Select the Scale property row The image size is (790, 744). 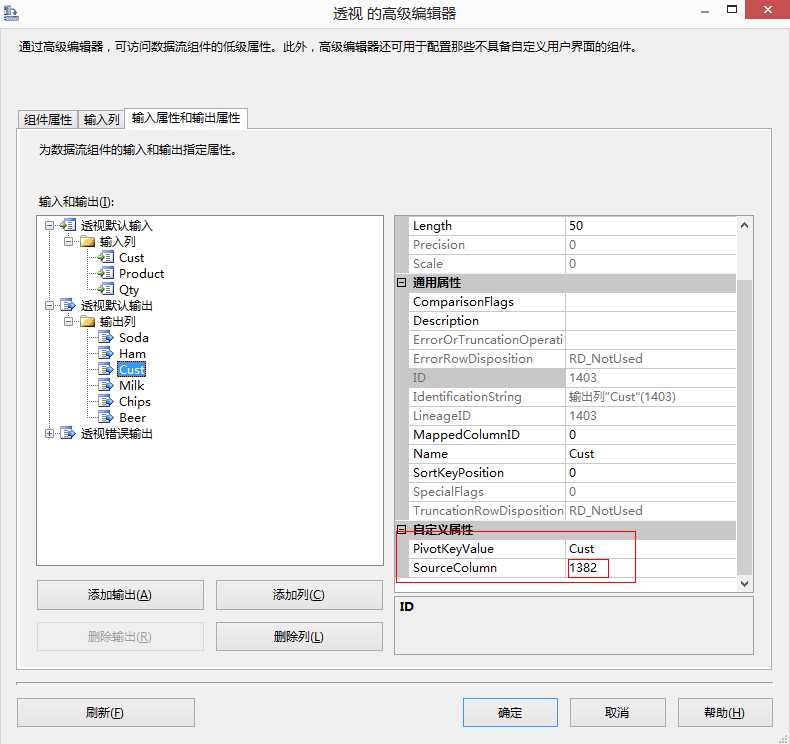(572, 263)
